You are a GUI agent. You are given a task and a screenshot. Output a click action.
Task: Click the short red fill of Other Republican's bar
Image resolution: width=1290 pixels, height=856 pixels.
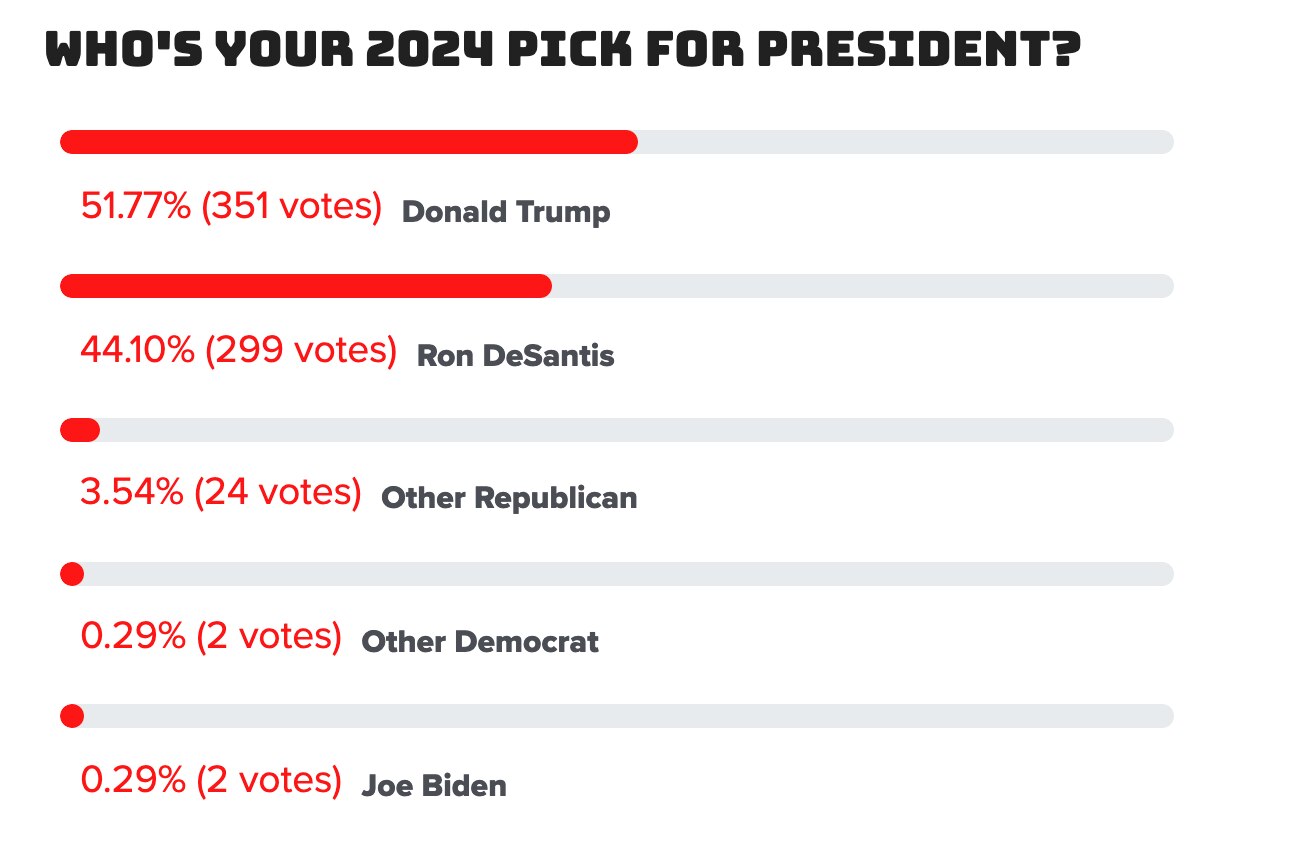point(80,430)
